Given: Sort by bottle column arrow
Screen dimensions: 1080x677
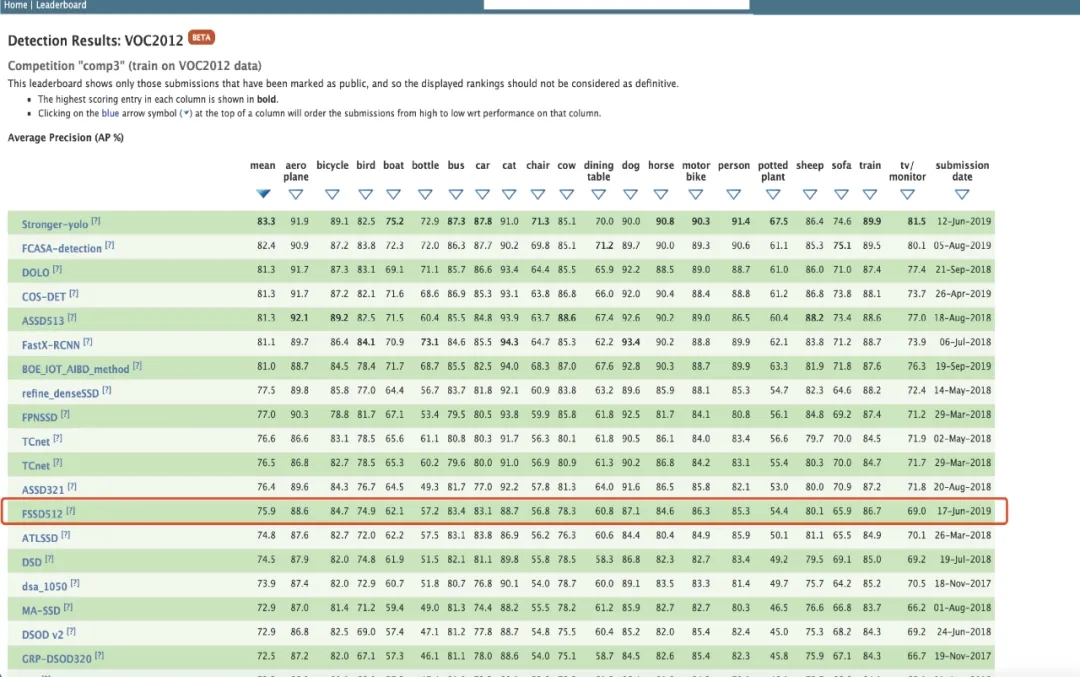Looking at the screenshot, I should pos(425,194).
